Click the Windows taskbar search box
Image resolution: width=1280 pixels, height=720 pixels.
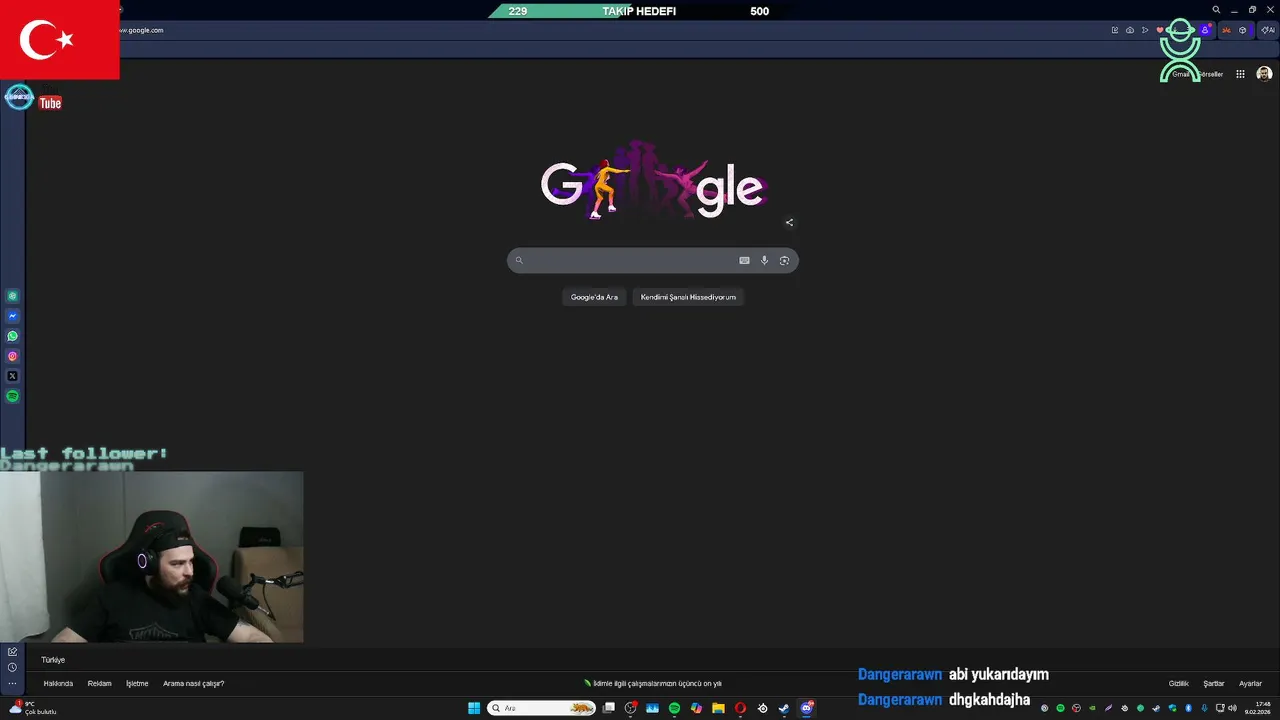[541, 708]
